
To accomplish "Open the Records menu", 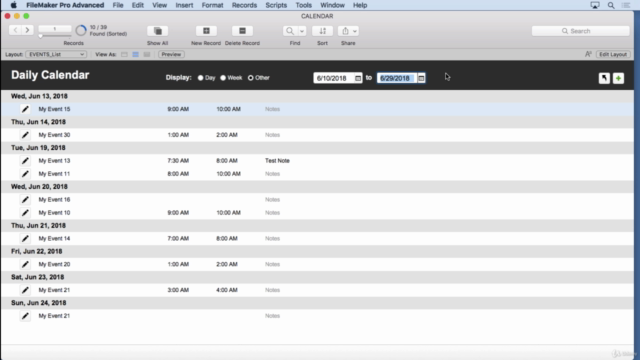I will point(244,5).
